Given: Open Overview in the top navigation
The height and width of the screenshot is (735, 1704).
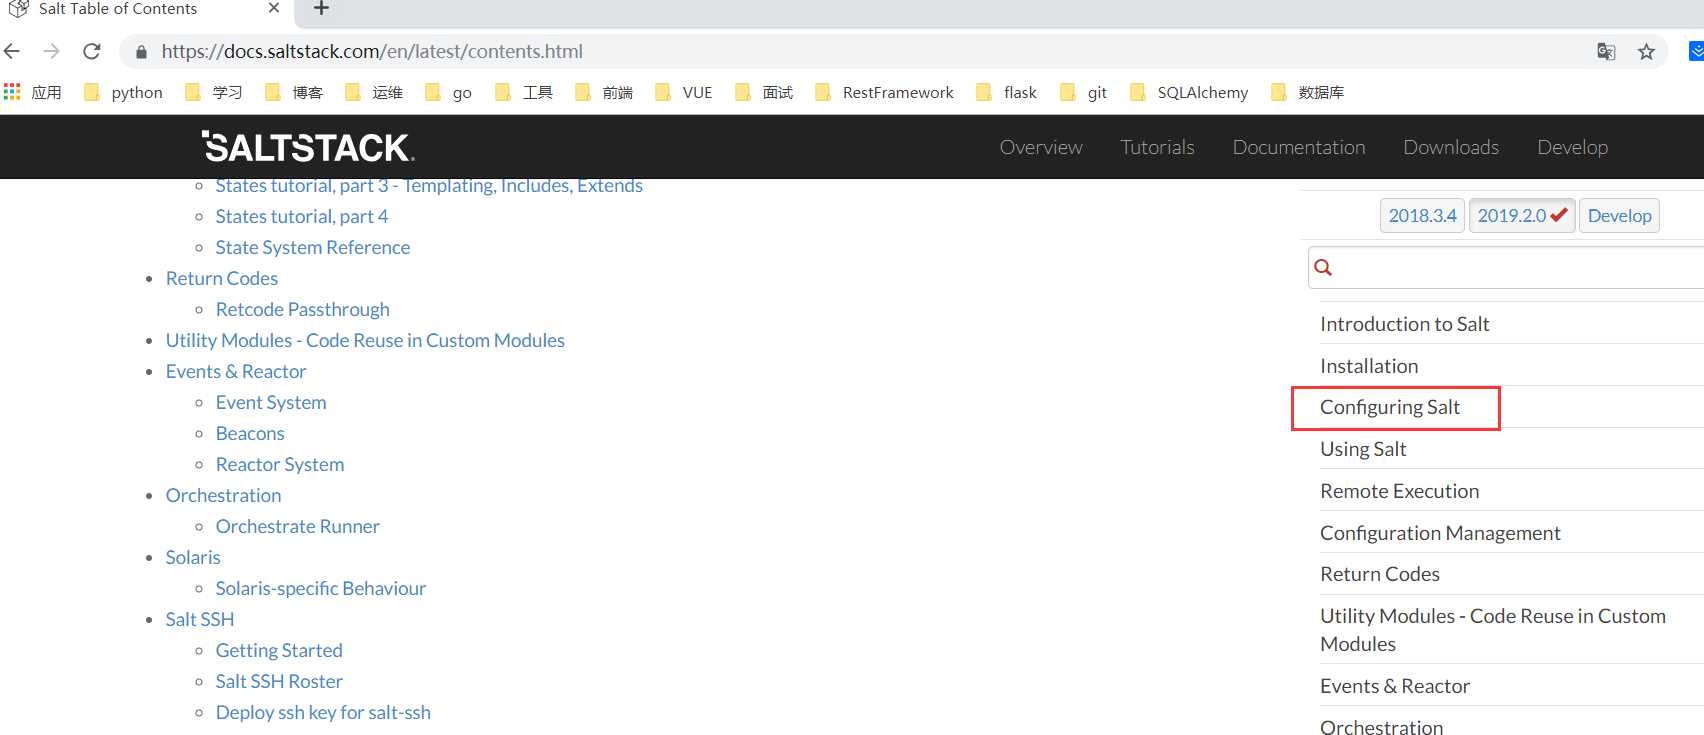Looking at the screenshot, I should 1041,147.
